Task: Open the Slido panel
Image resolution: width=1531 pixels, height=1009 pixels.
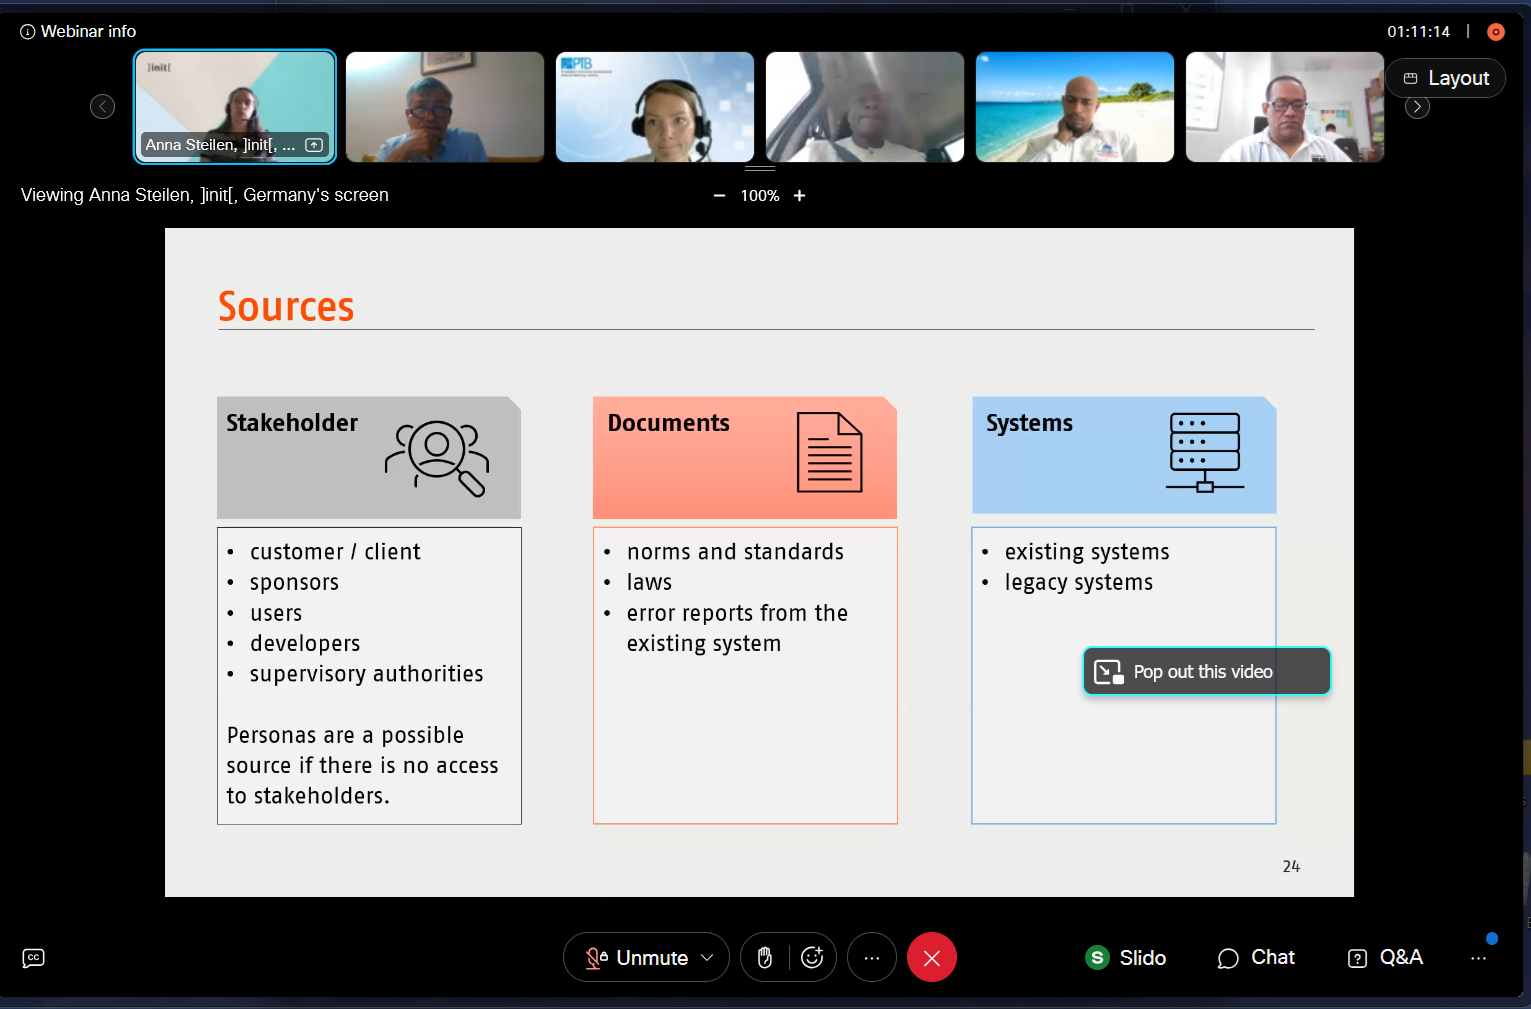Action: click(x=1126, y=958)
